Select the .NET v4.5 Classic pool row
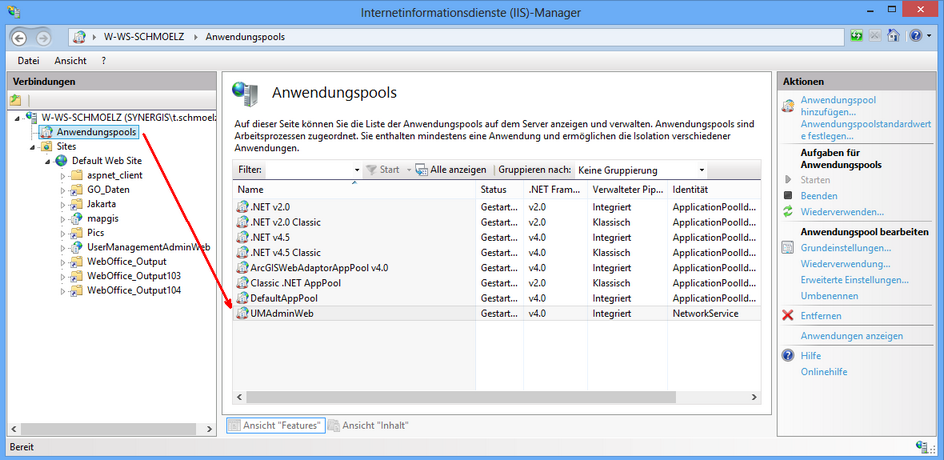This screenshot has height=460, width=944. (497, 252)
